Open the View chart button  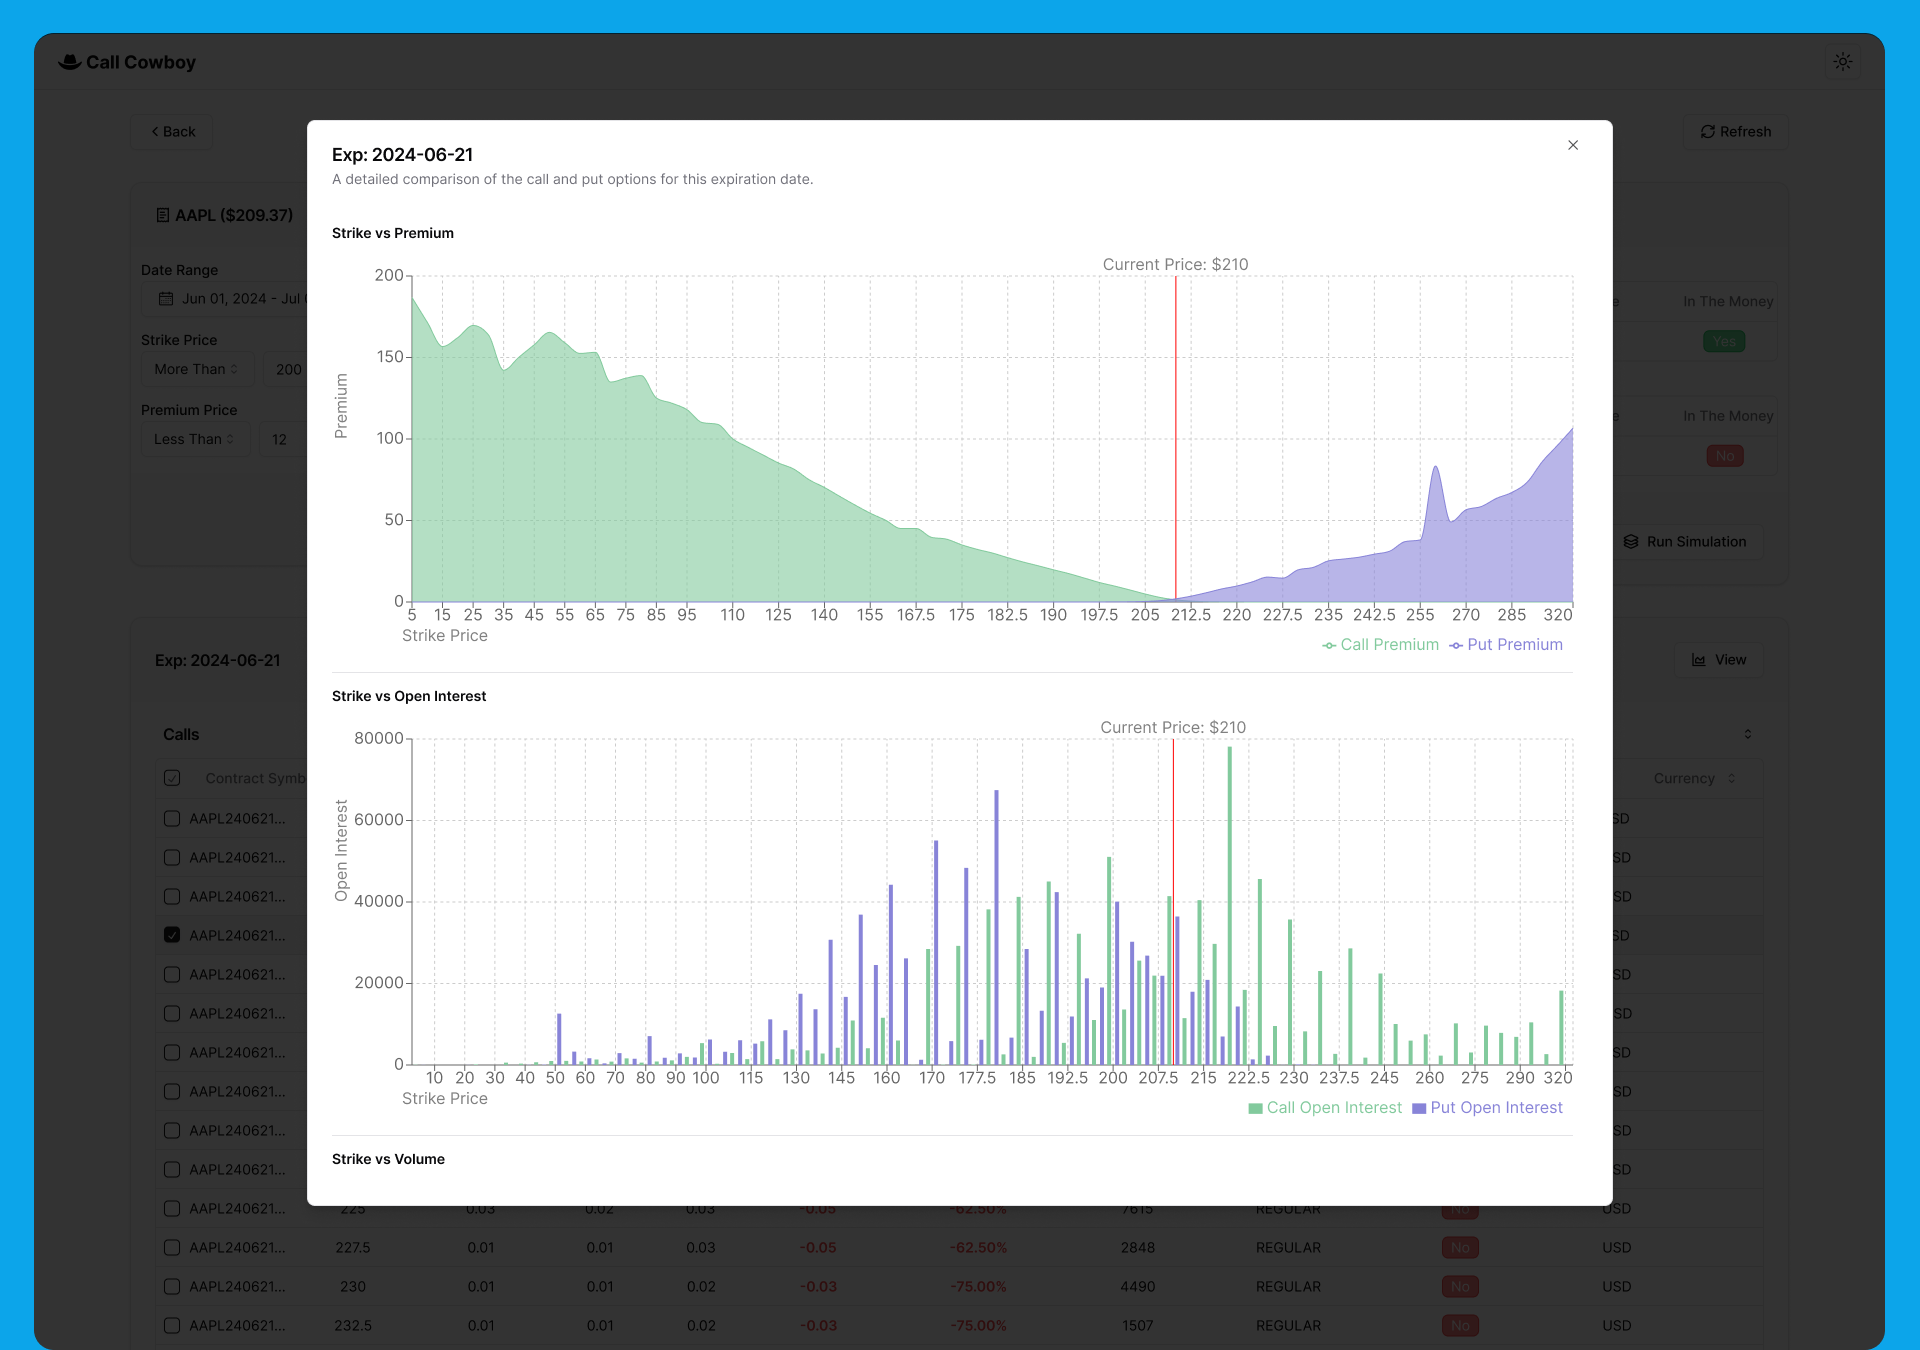click(x=1719, y=660)
